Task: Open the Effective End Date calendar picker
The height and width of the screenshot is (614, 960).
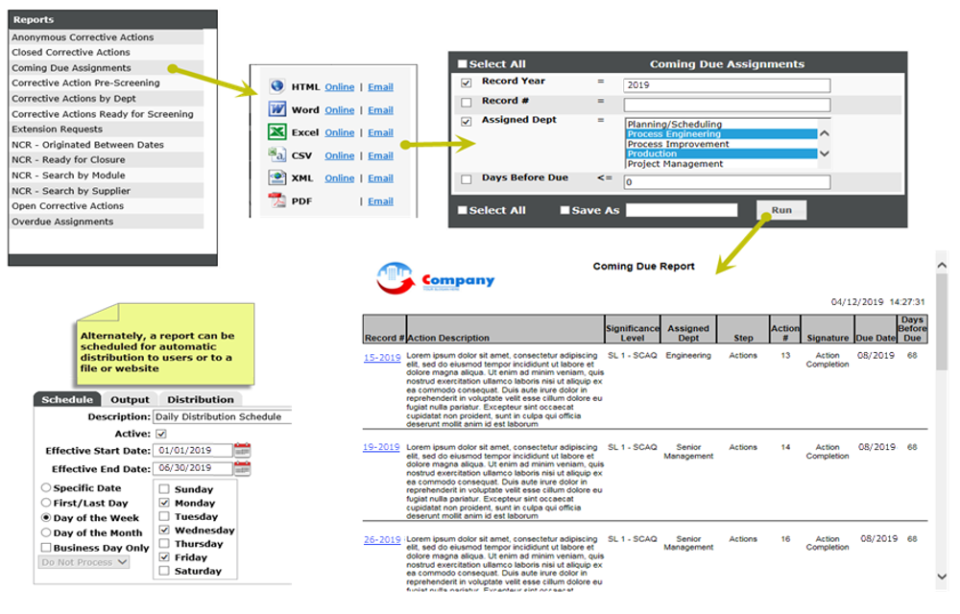Action: (x=242, y=468)
